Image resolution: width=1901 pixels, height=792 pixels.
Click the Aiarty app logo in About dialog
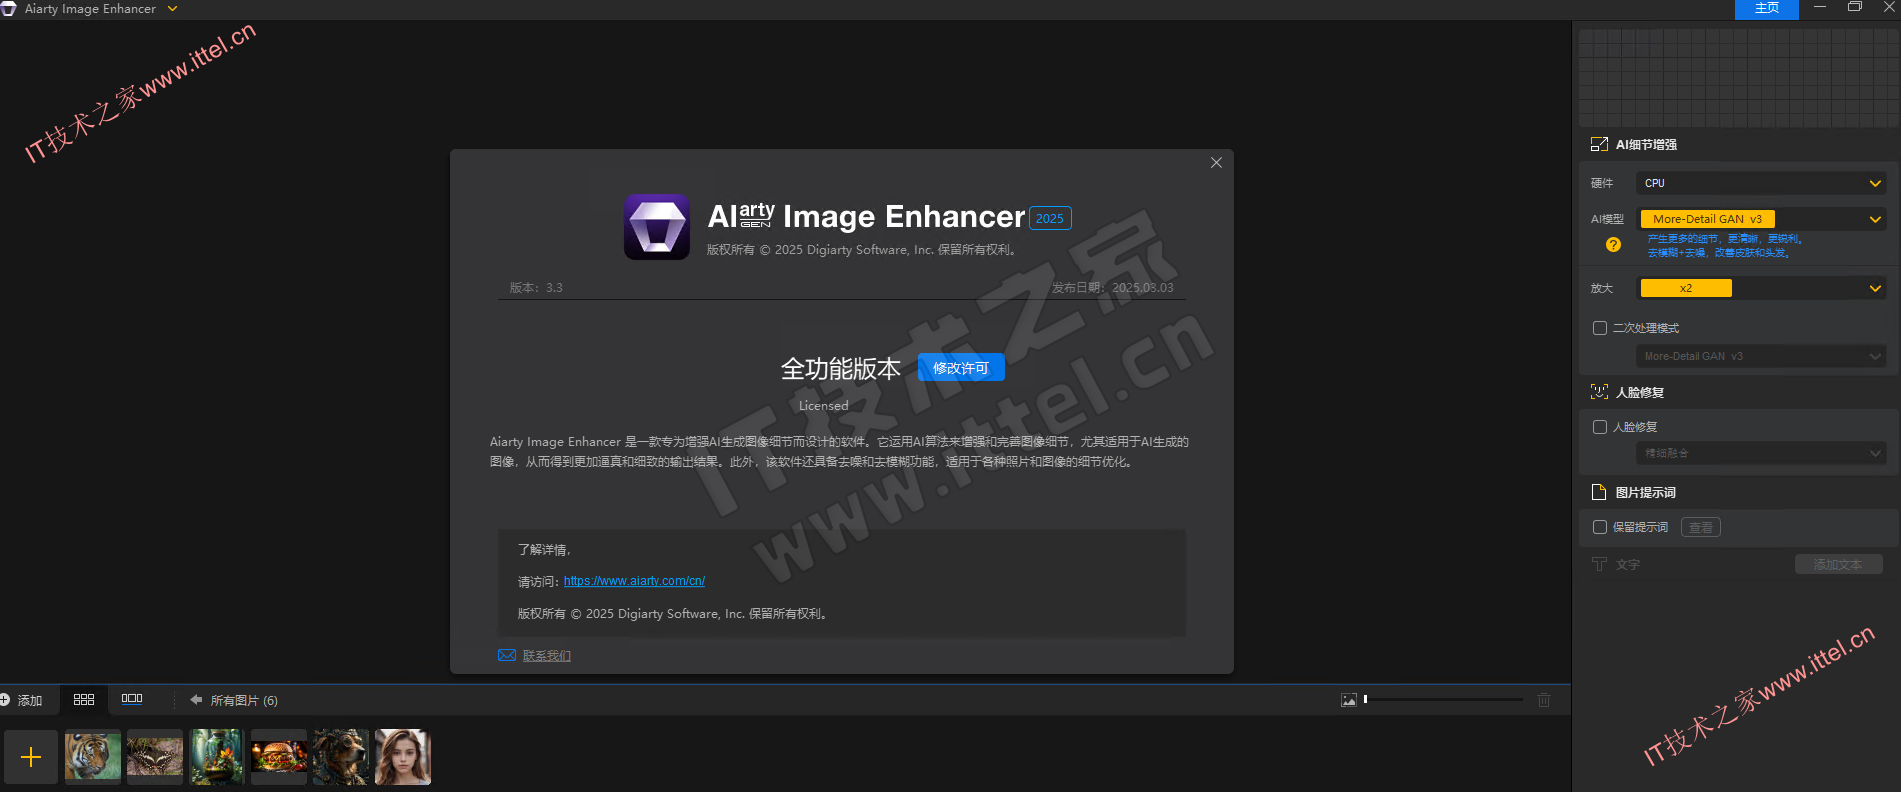point(657,227)
